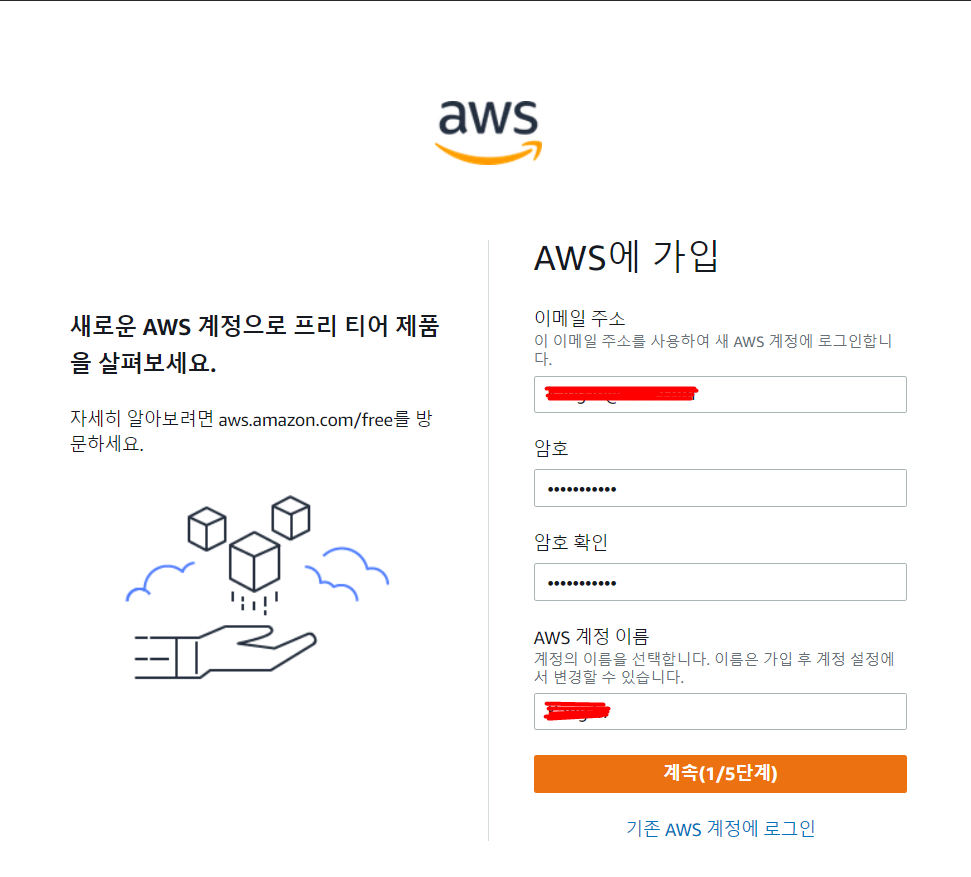Click the free tier headline text
Viewport: 971px width, 877px height.
coord(255,344)
